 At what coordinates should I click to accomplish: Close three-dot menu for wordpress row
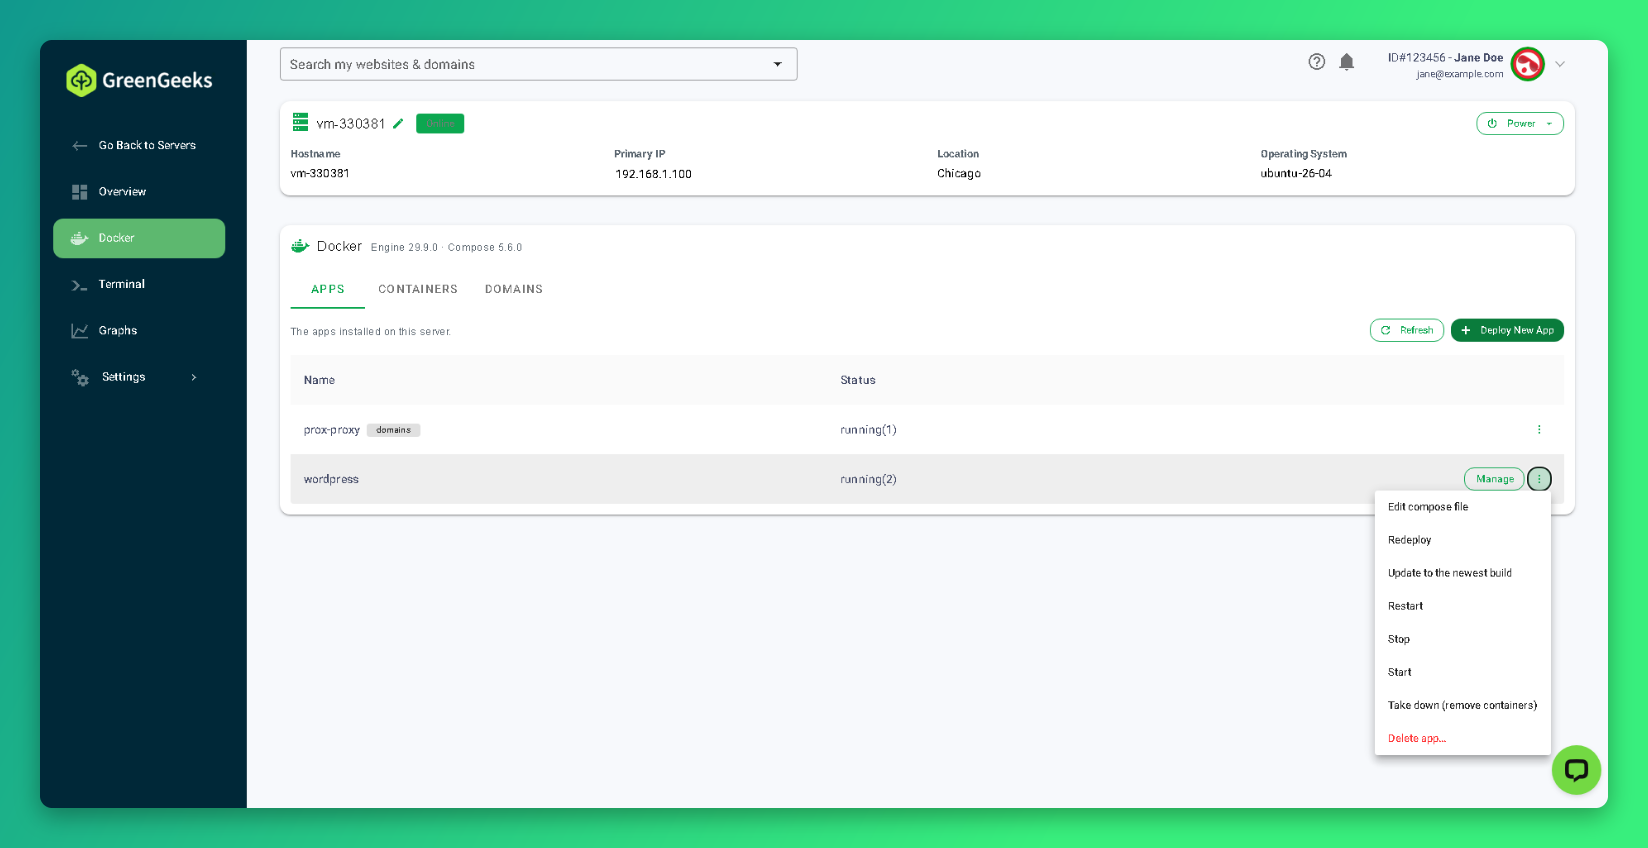pyautogui.click(x=1539, y=479)
